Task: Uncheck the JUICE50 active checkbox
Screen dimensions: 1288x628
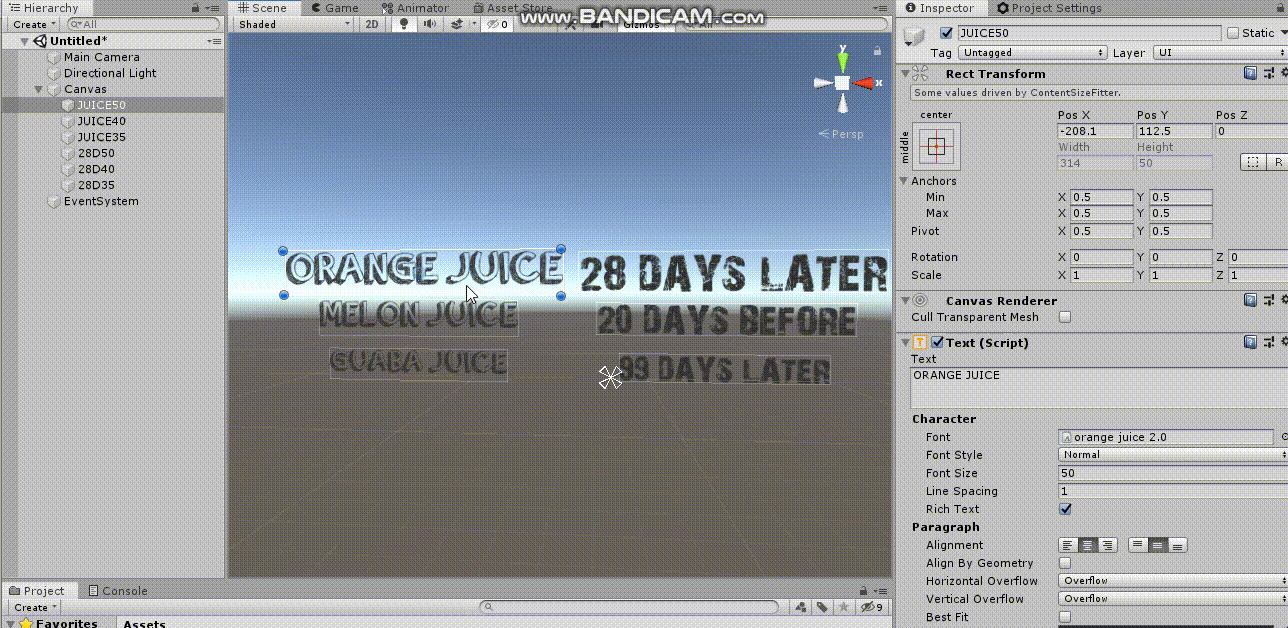Action: [946, 33]
